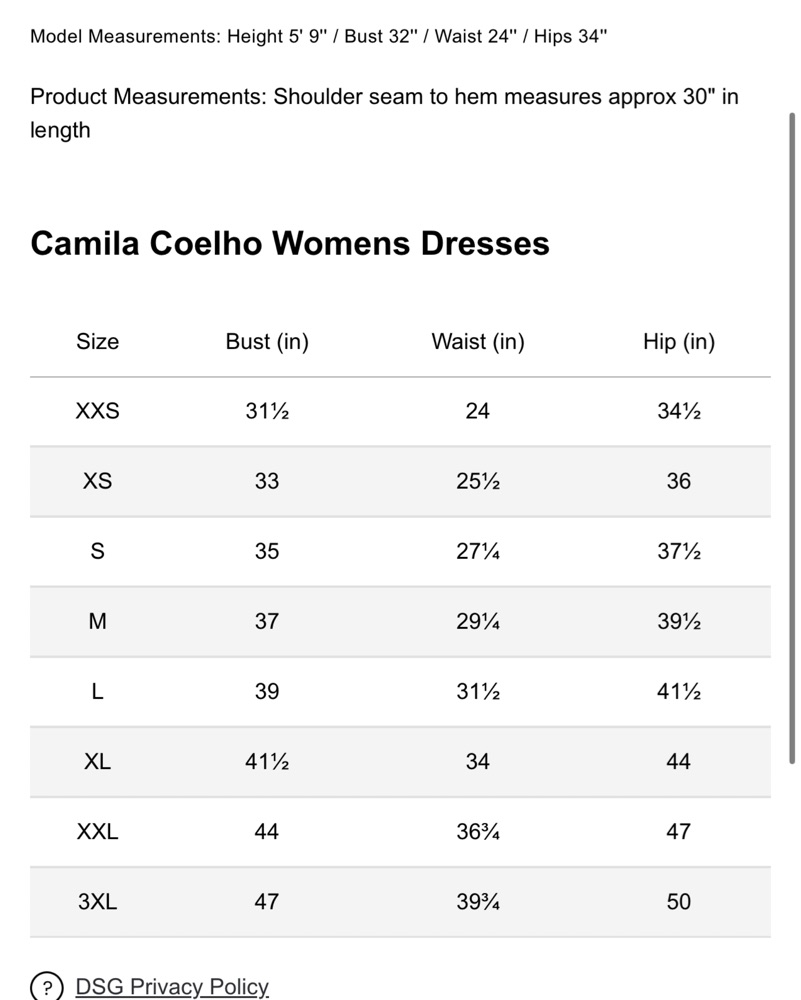Viewport: 801px width, 1000px height.
Task: Select the XS size row label
Action: click(x=98, y=481)
